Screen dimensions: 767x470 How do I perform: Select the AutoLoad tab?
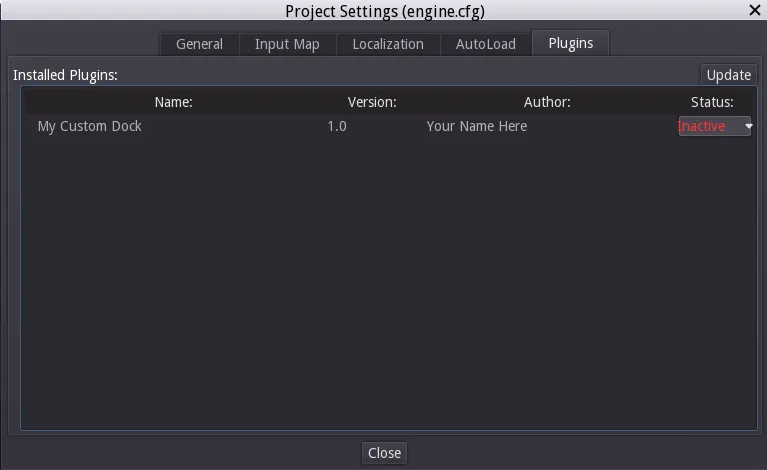point(486,44)
